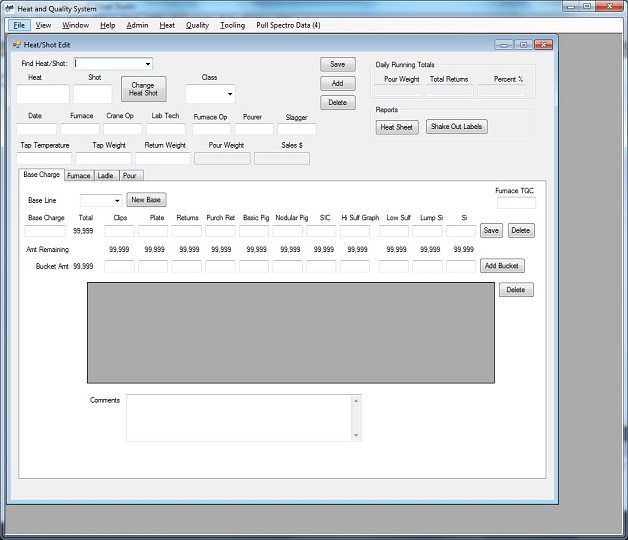Viewport: 628px width, 540px height.
Task: Click the Heat input field
Action: point(42,94)
